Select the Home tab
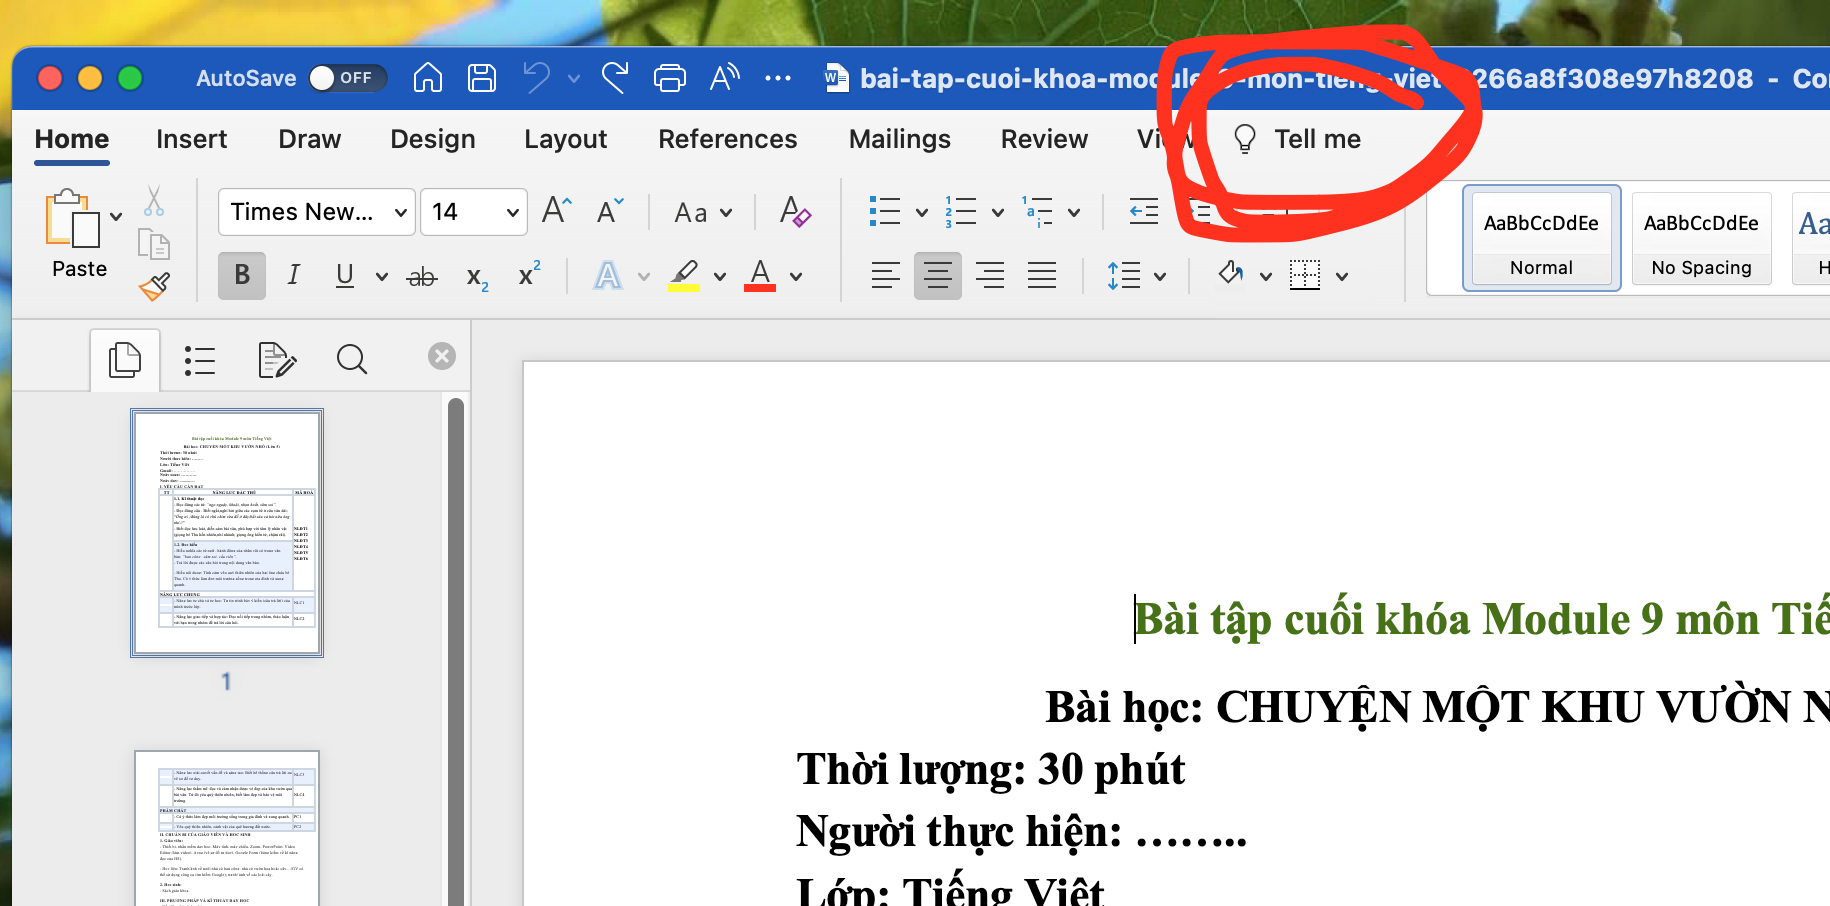The height and width of the screenshot is (906, 1830). 71,139
